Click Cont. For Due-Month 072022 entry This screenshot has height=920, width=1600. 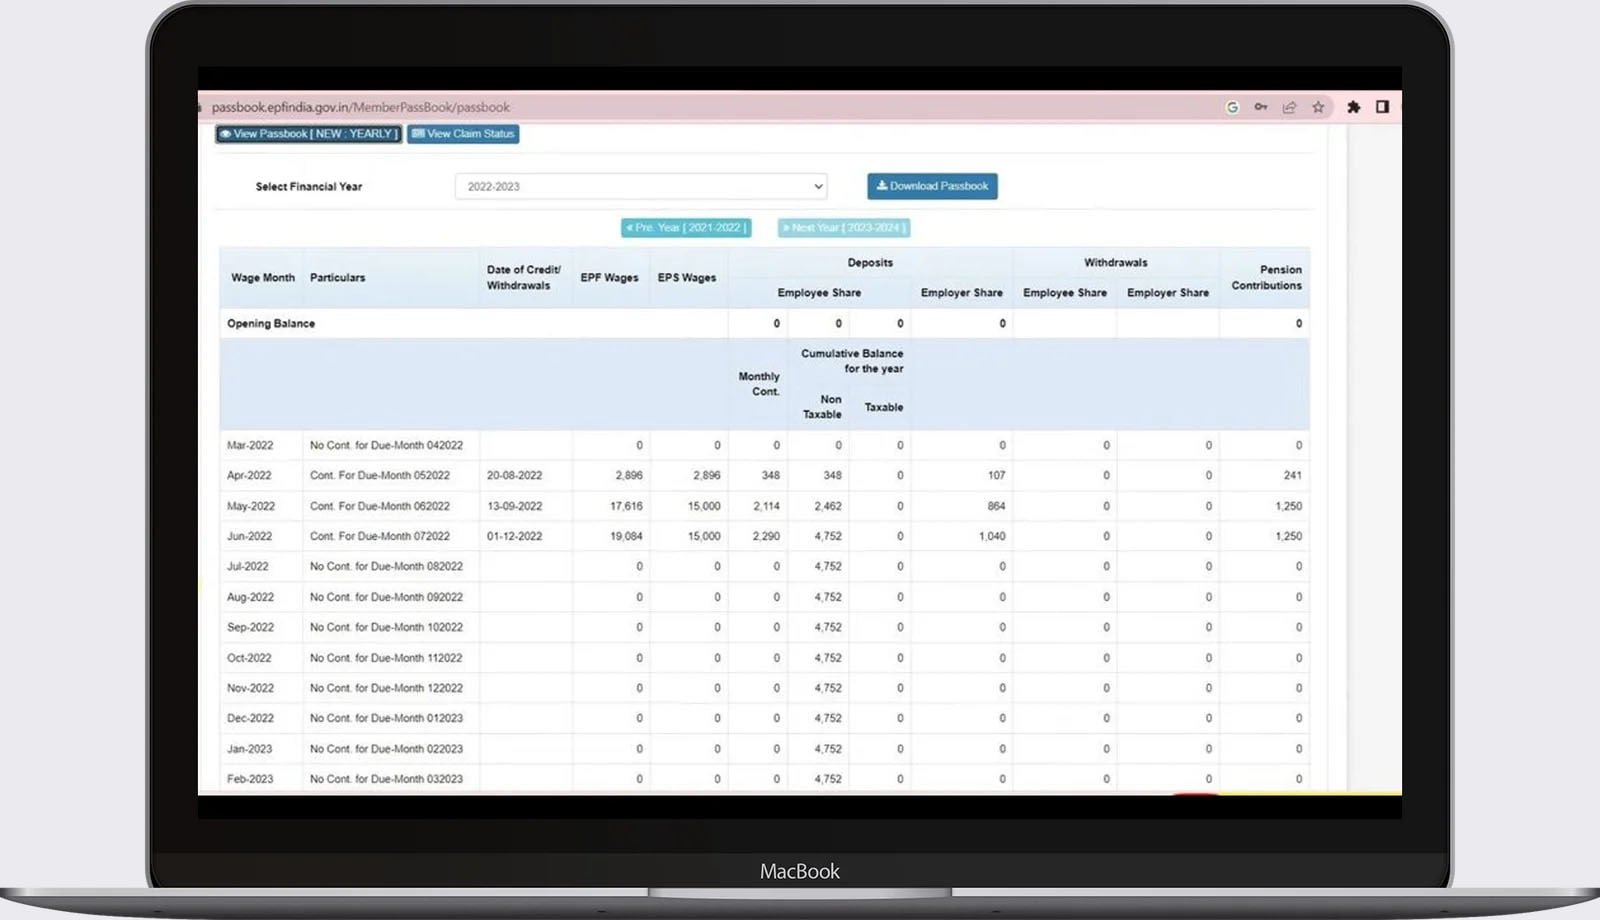click(380, 537)
